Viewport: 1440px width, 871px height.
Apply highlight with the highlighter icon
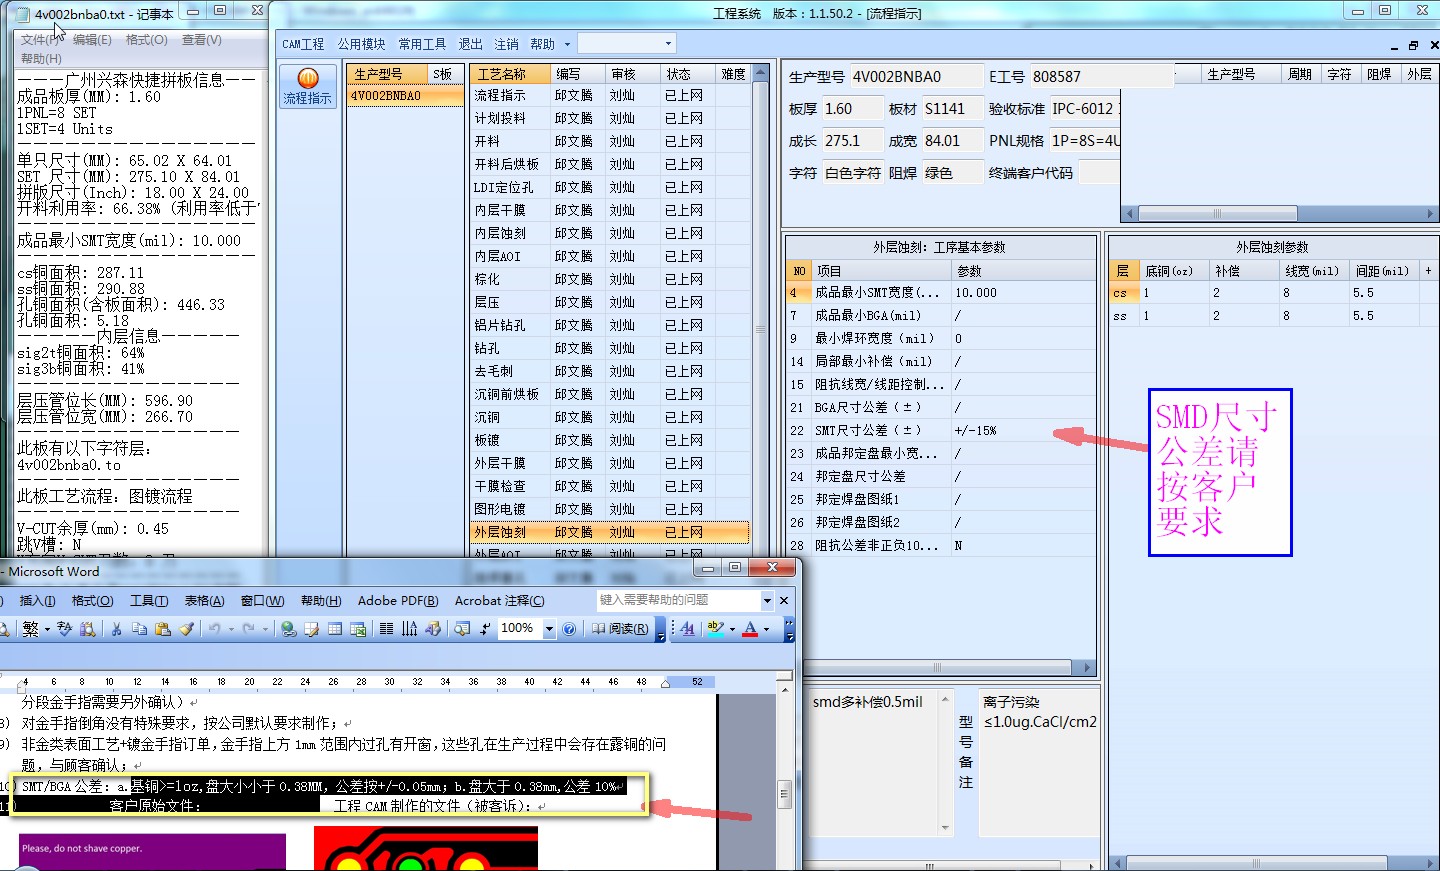click(x=715, y=629)
